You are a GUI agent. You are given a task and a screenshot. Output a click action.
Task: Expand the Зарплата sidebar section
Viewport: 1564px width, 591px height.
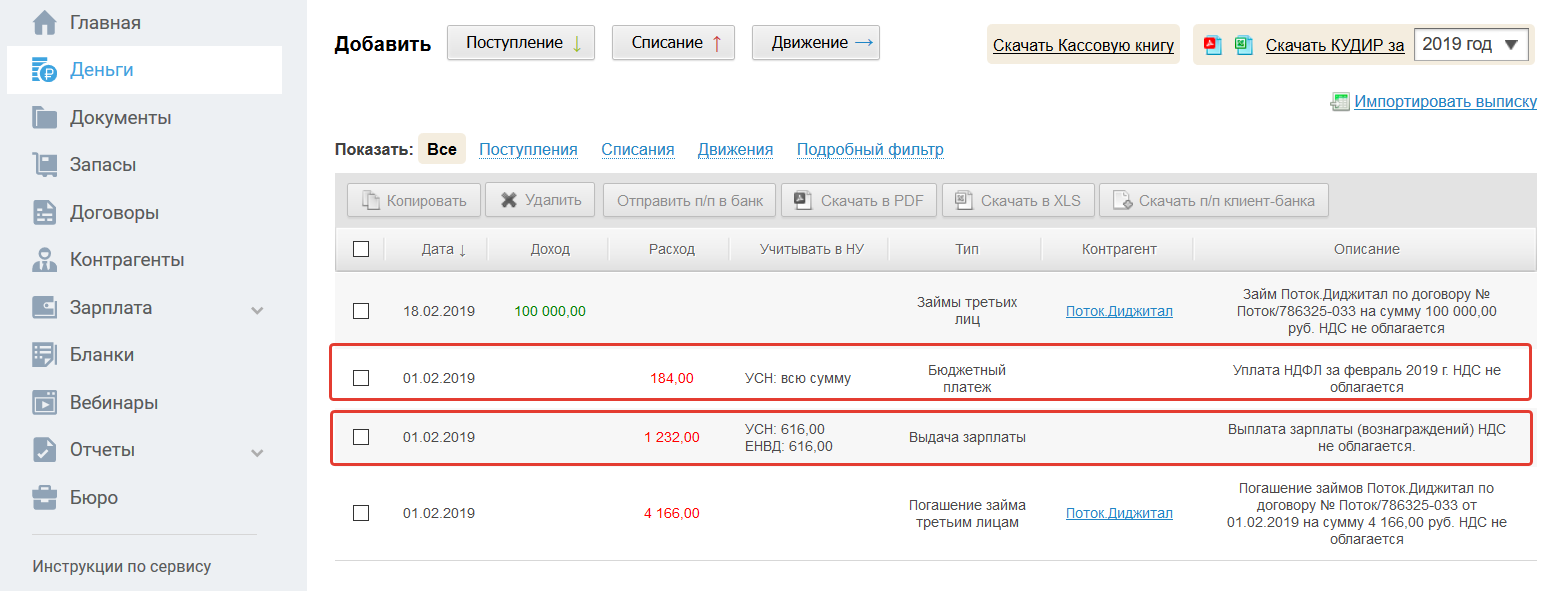257,309
